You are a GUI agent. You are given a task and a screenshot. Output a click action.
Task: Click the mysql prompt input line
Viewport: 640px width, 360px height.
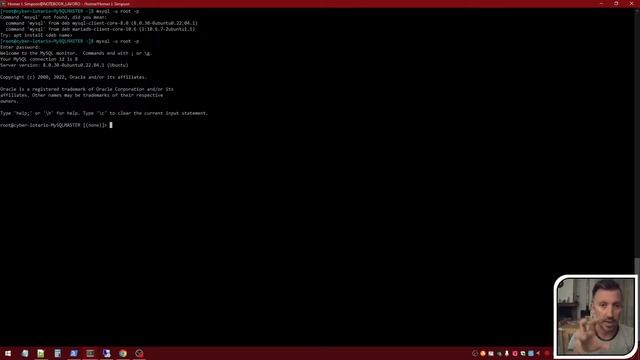pos(56,125)
